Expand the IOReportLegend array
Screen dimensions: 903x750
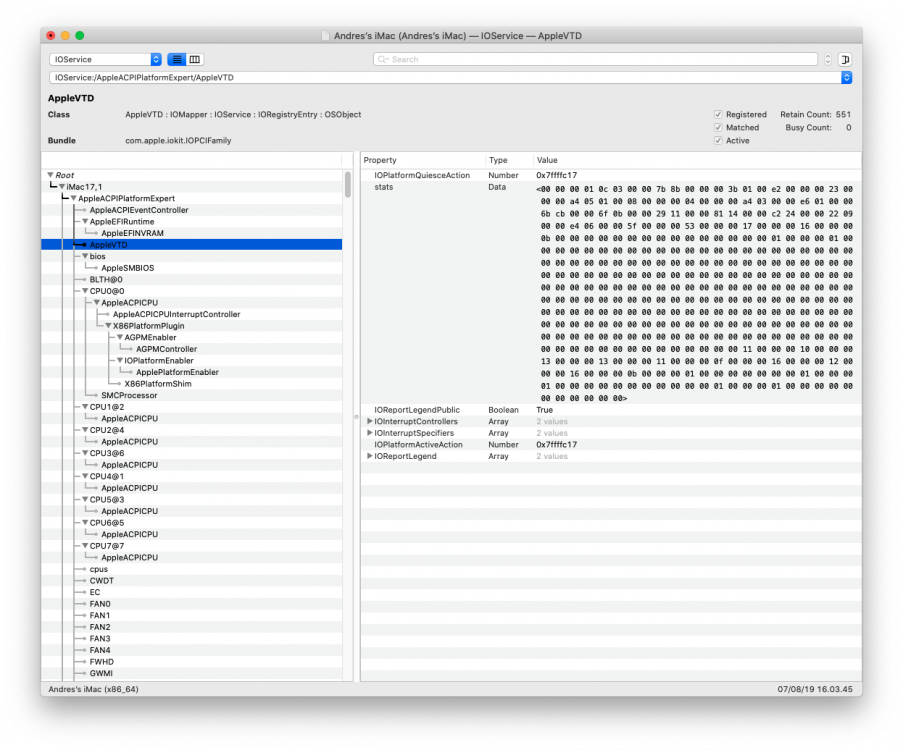370,456
